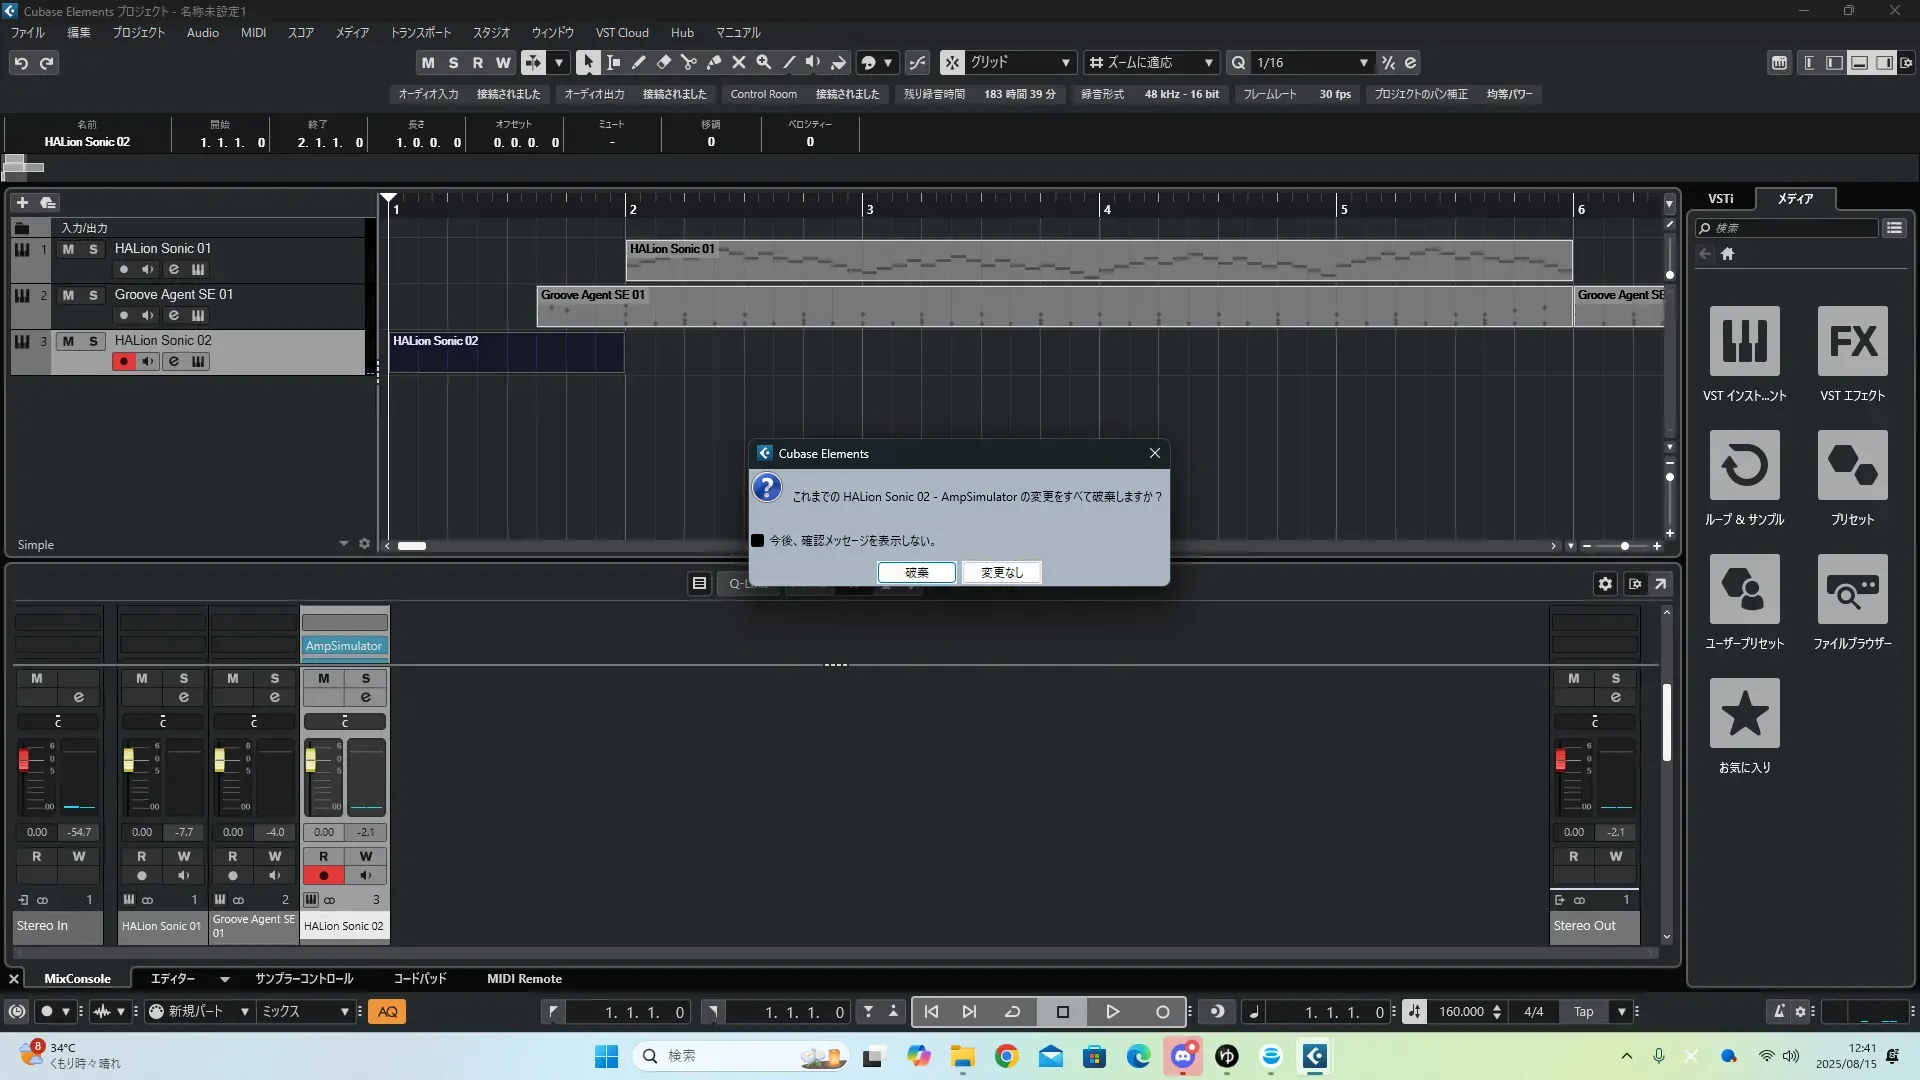1920x1080 pixels.
Task: Open the grid type dropdown
Action: pos(1065,63)
